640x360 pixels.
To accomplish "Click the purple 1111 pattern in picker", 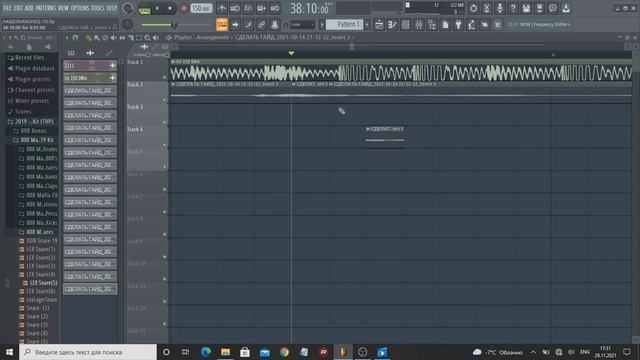I will (90, 65).
